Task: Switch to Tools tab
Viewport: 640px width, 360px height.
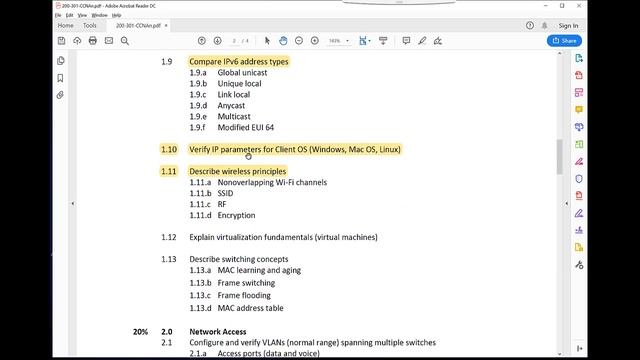Action: point(89,25)
